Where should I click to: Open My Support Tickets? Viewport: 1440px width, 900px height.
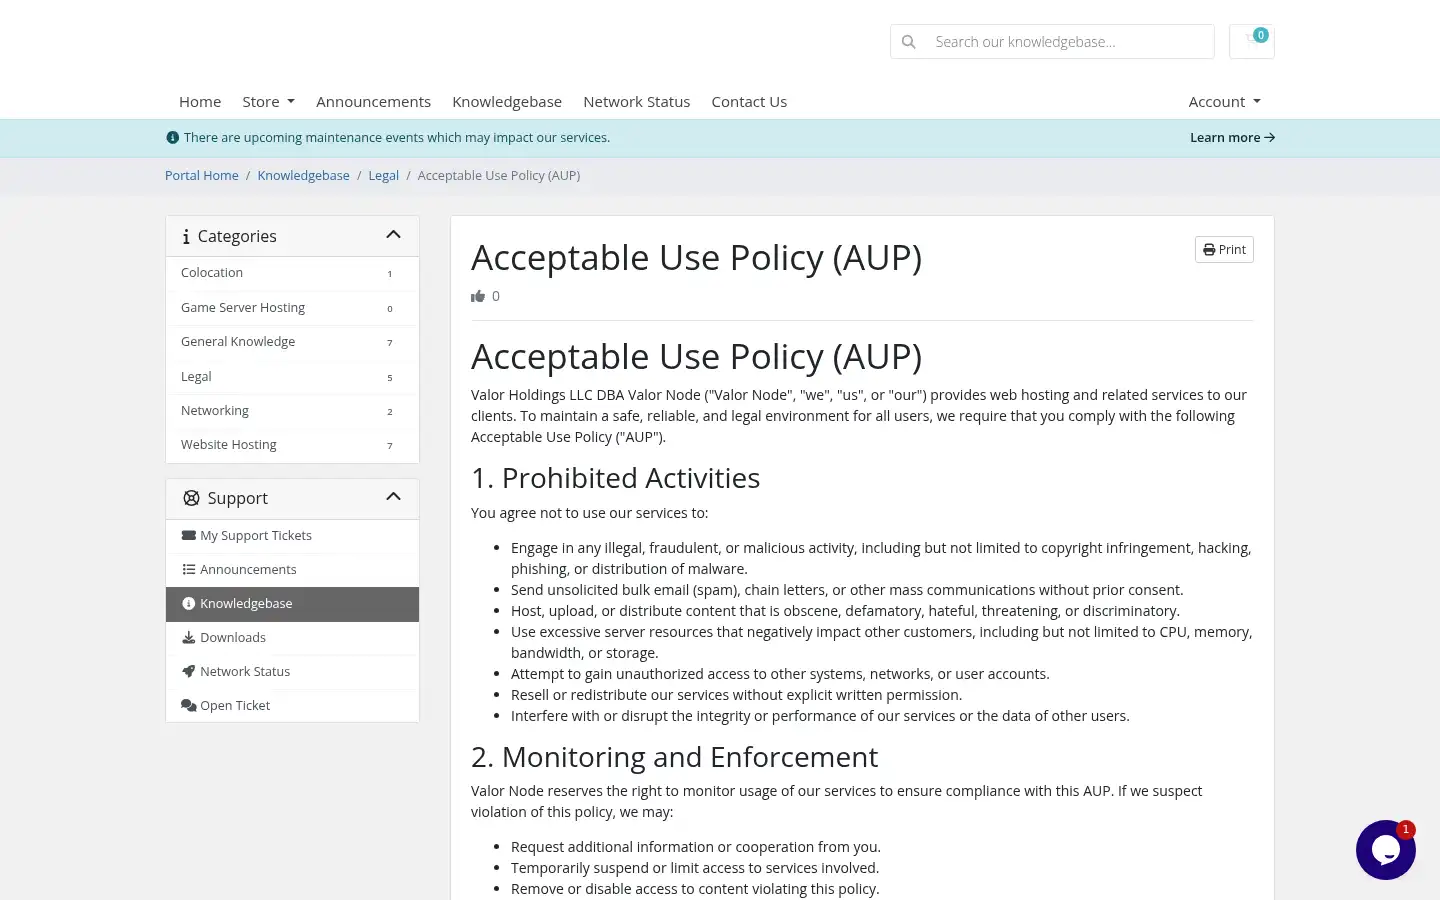pos(292,536)
